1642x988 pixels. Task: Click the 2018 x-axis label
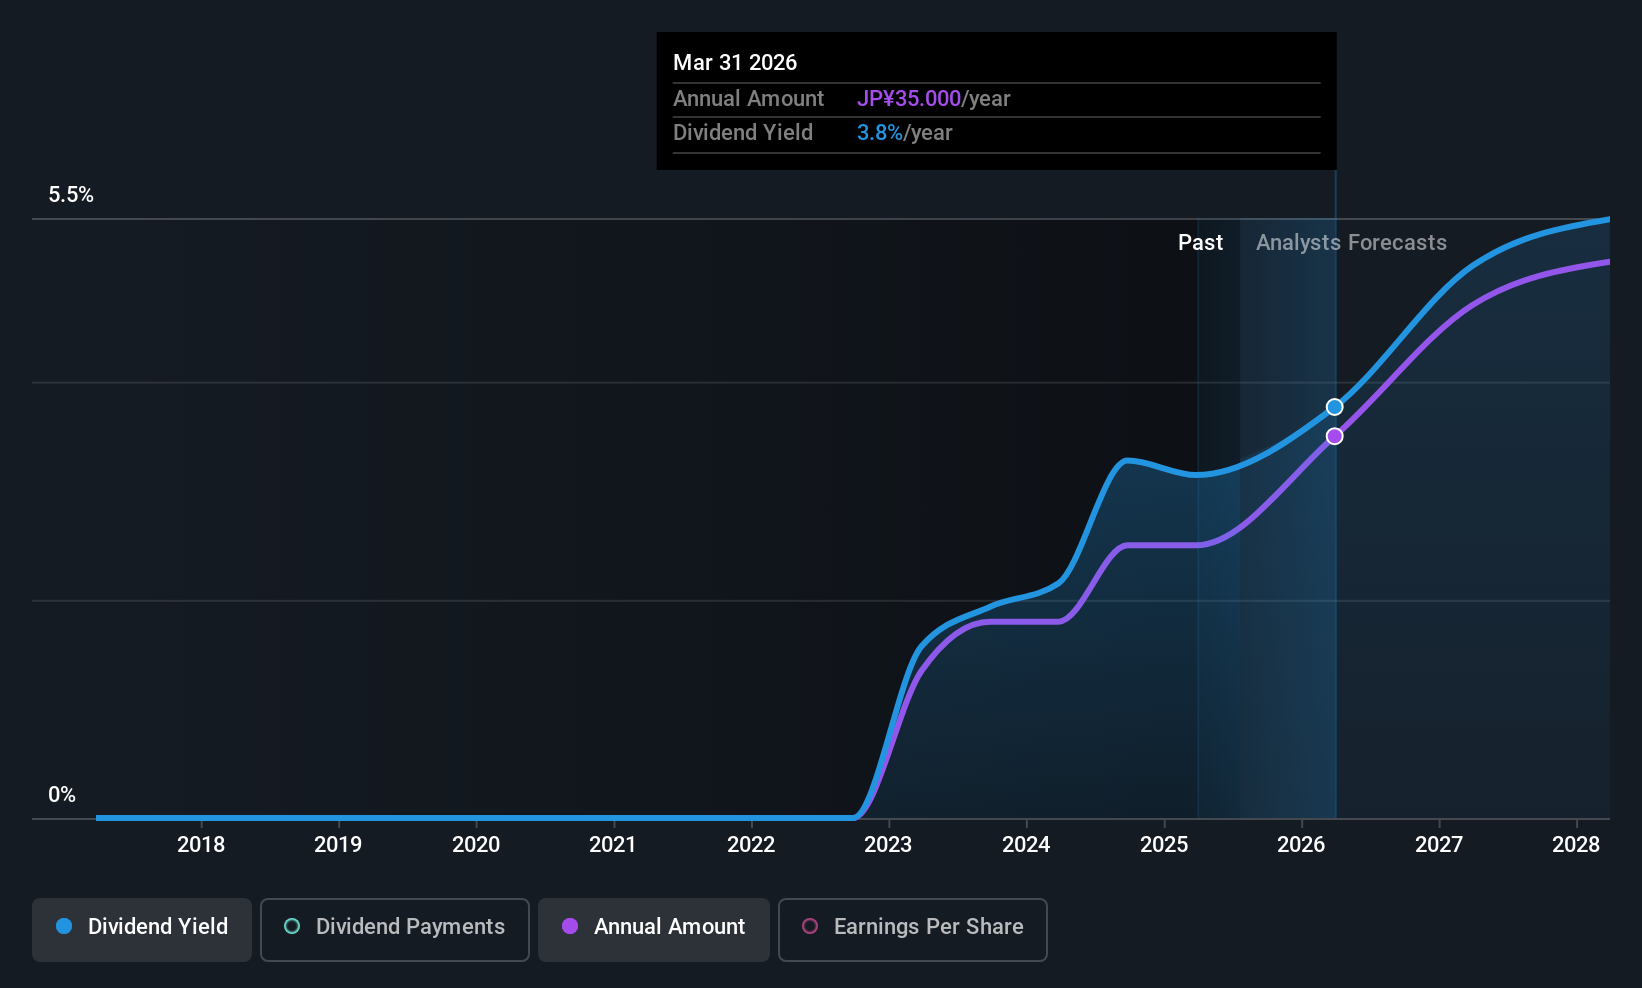tap(201, 844)
